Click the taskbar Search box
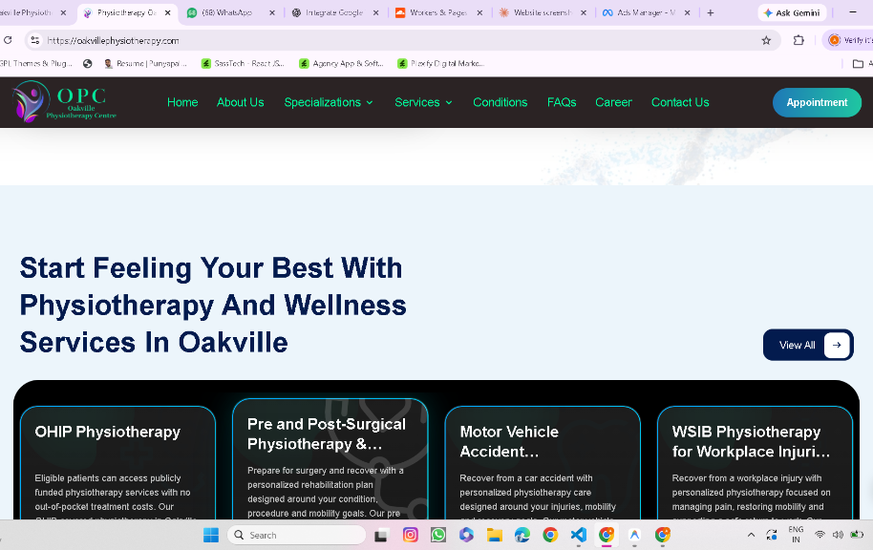 (x=296, y=535)
